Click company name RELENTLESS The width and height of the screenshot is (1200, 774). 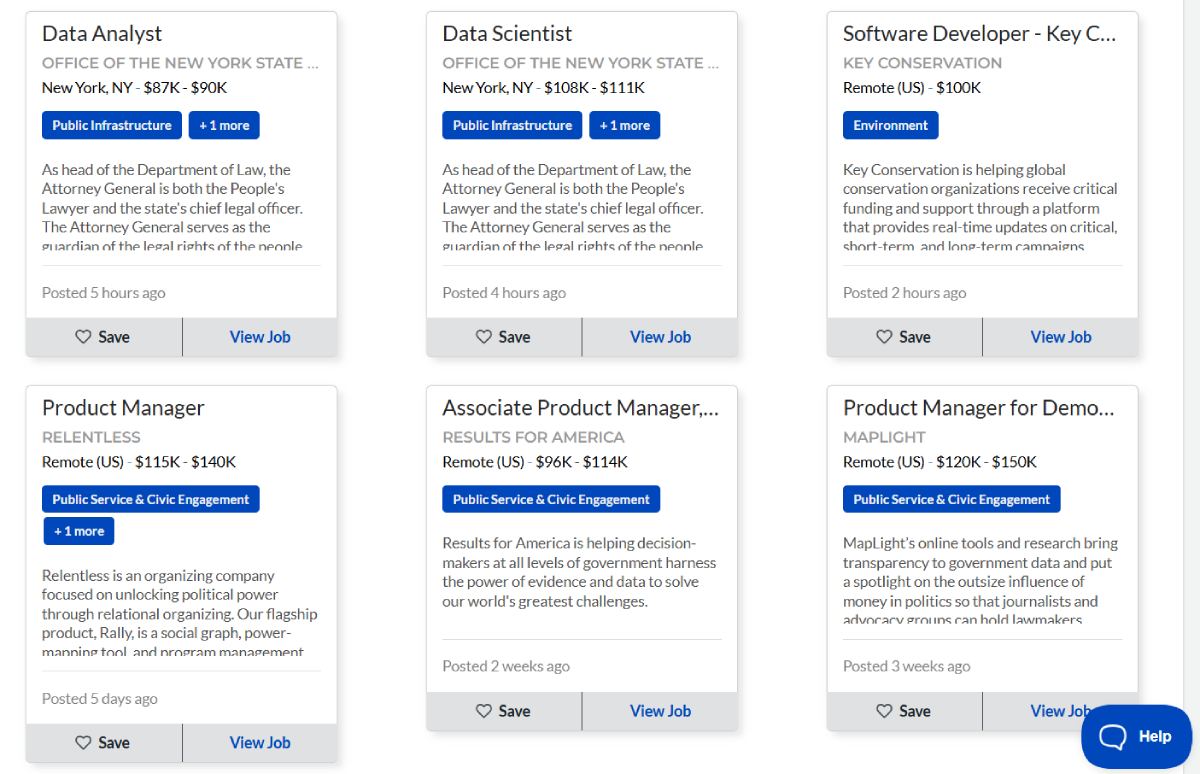91,437
